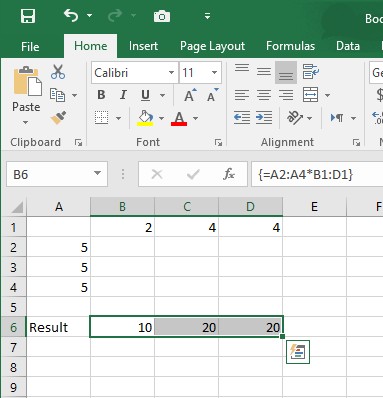Toggle Bottom Align
Screen dimensions: 383x398
coord(286,72)
